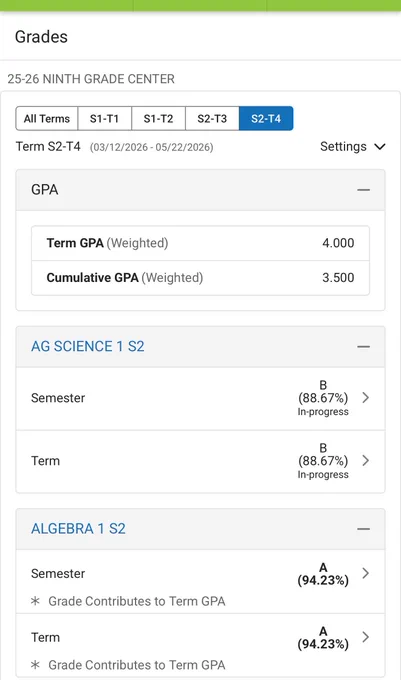
Task: Switch to the S1-T2 term tab
Action: coord(158,118)
